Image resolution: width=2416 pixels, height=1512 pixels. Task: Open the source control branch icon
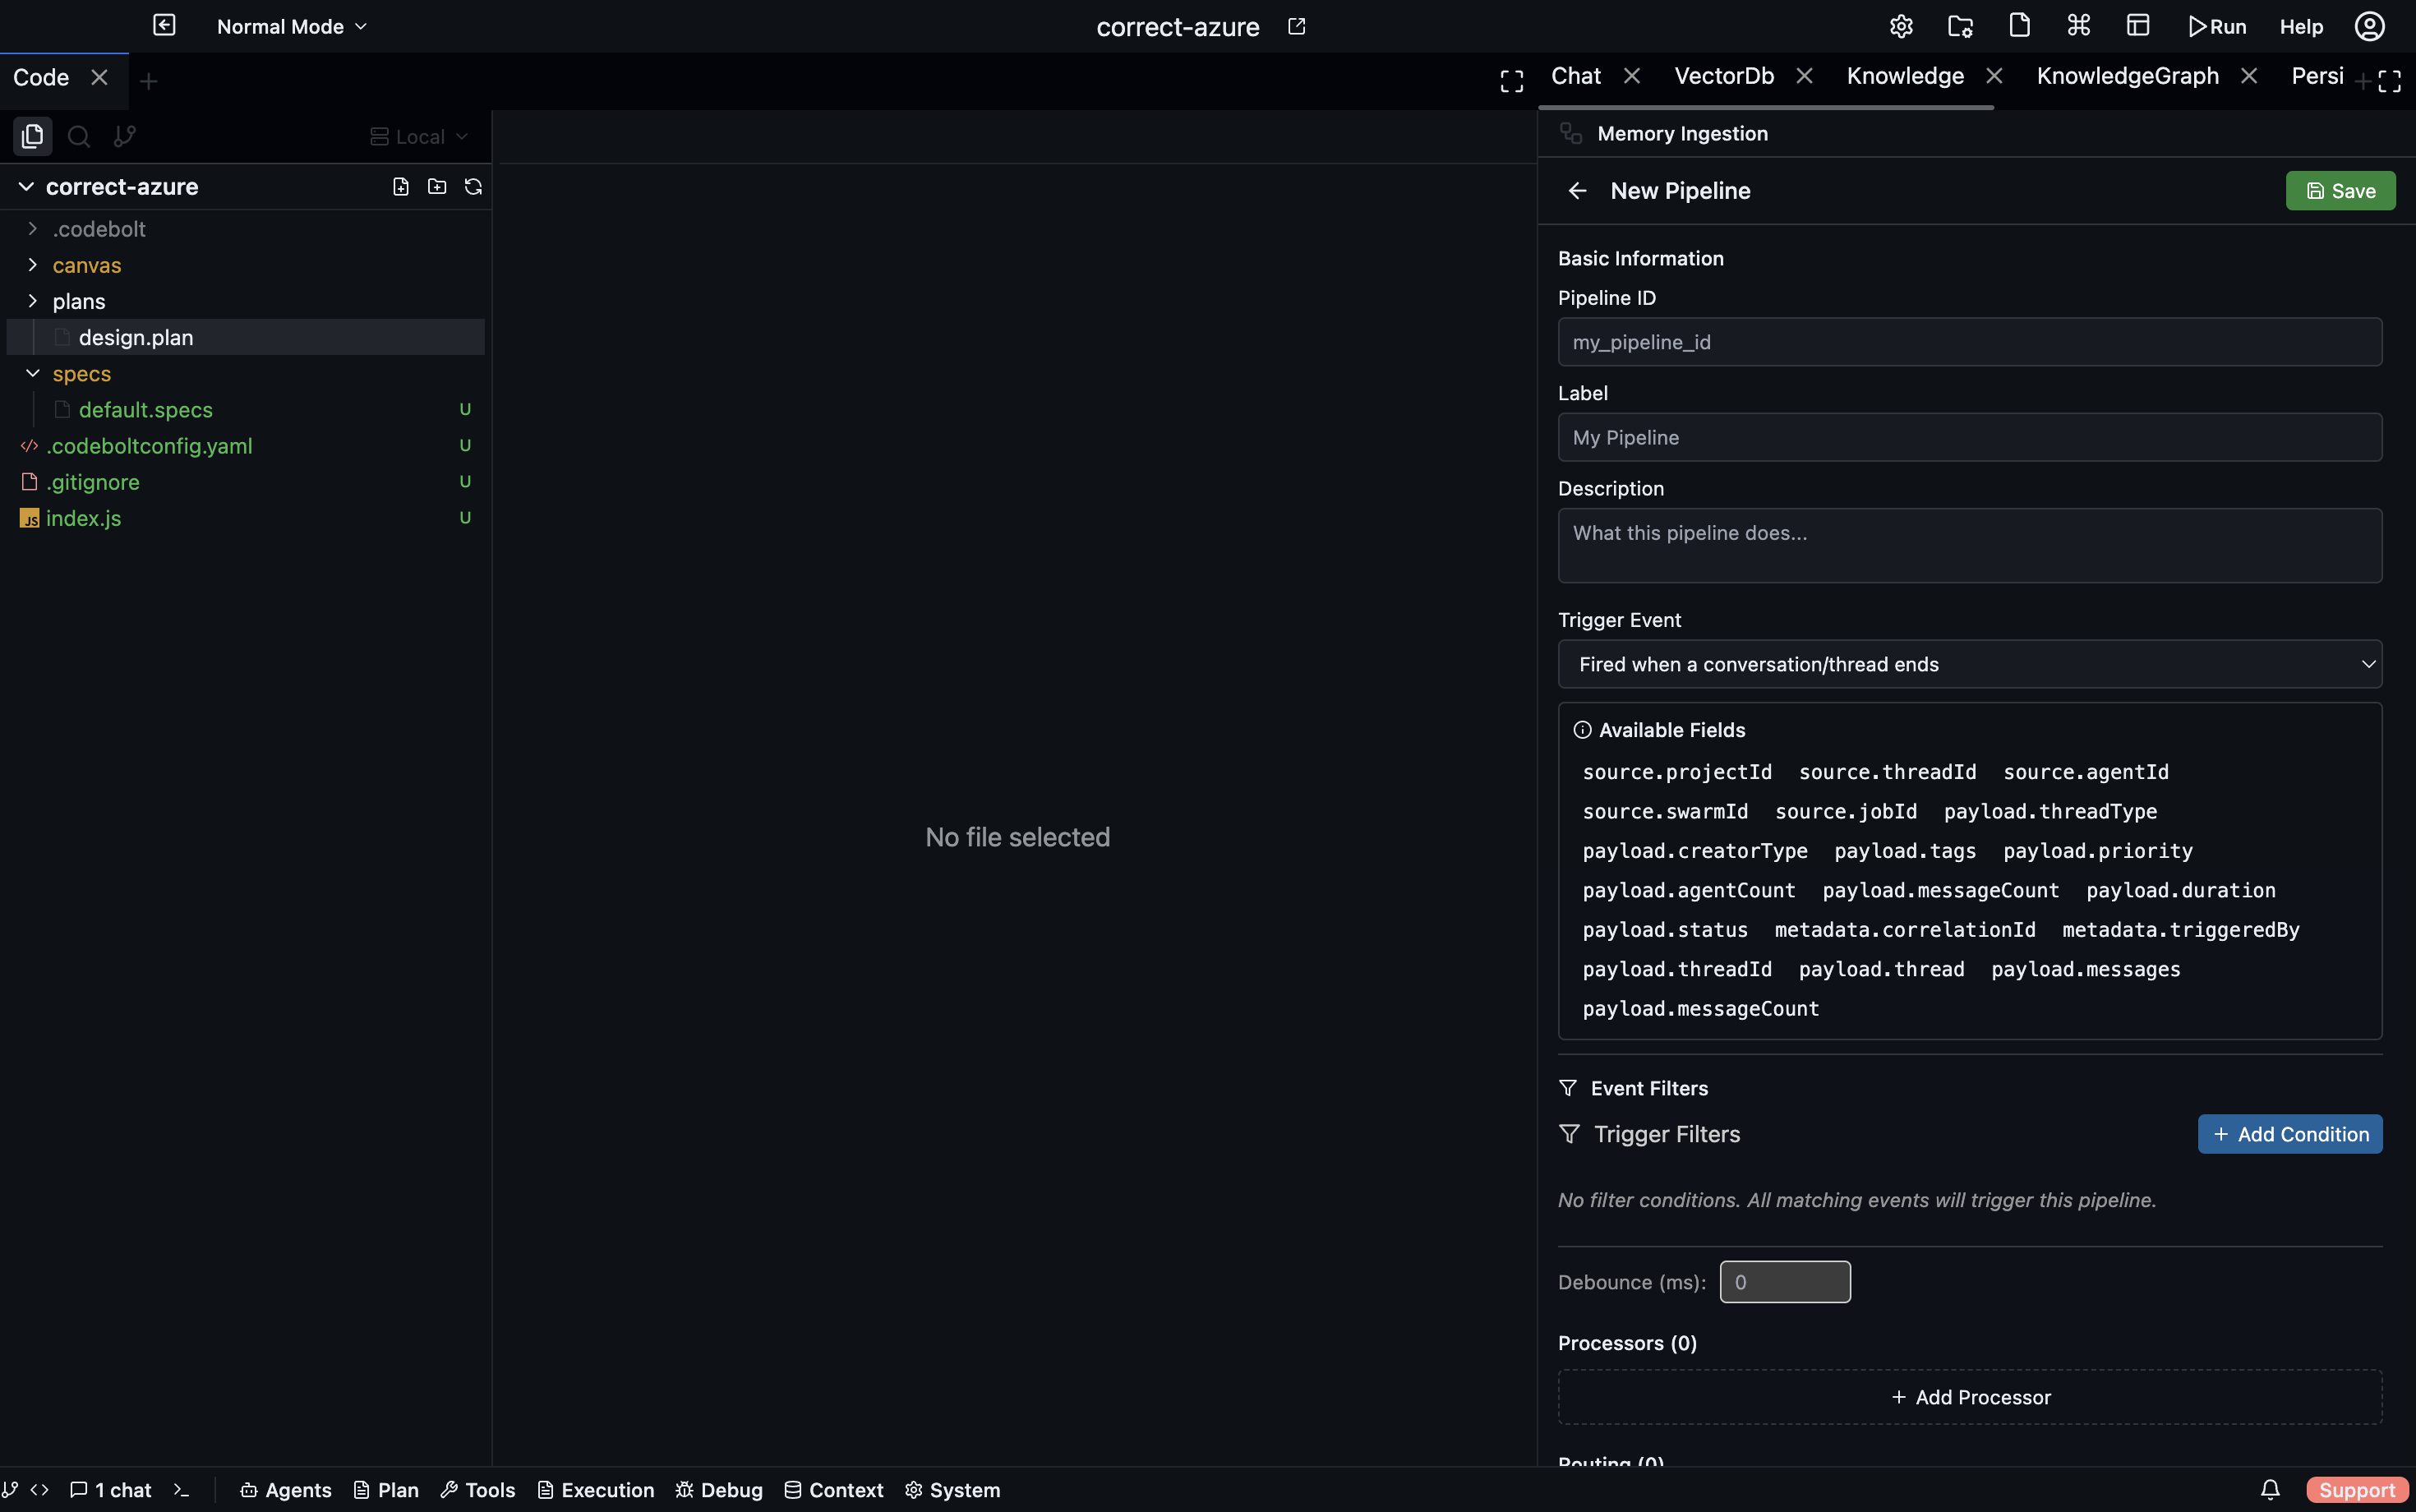(125, 136)
